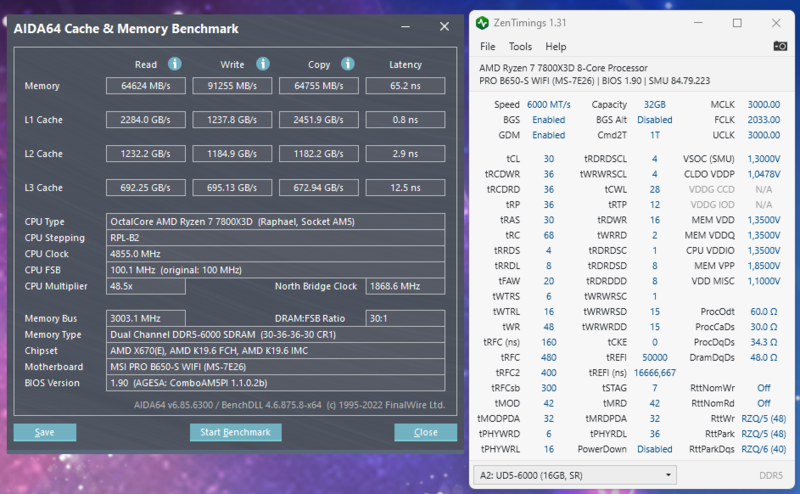Click the Close button in AIDA64
800x494 pixels.
point(426,432)
